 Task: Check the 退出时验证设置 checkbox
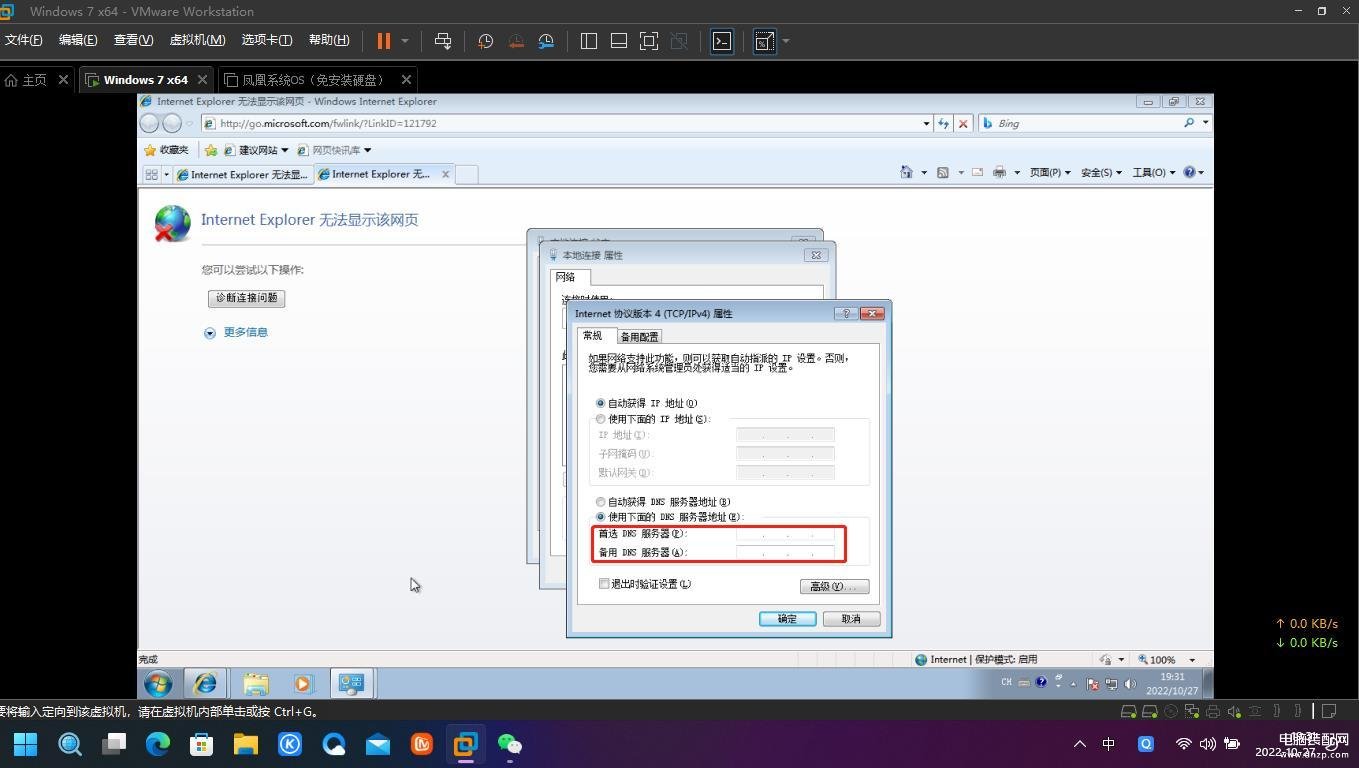(604, 583)
